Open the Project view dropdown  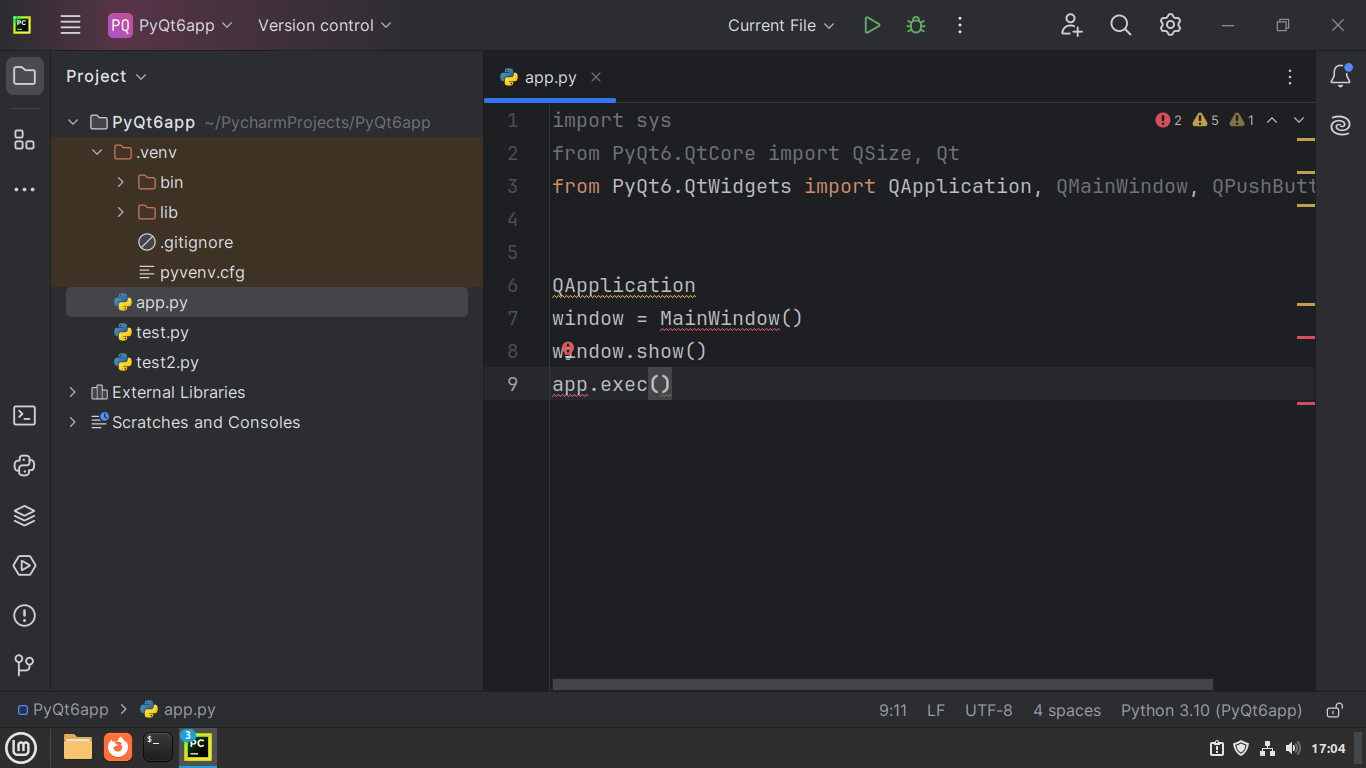[x=106, y=76]
